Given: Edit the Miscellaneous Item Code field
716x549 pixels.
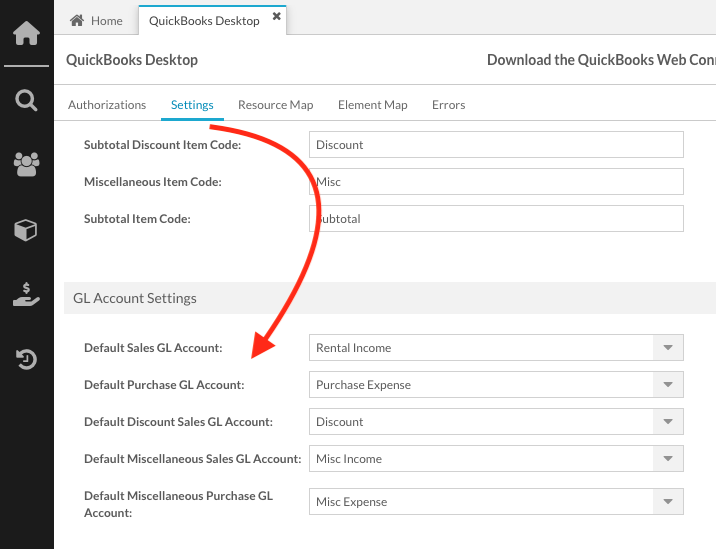Looking at the screenshot, I should pyautogui.click(x=496, y=182).
